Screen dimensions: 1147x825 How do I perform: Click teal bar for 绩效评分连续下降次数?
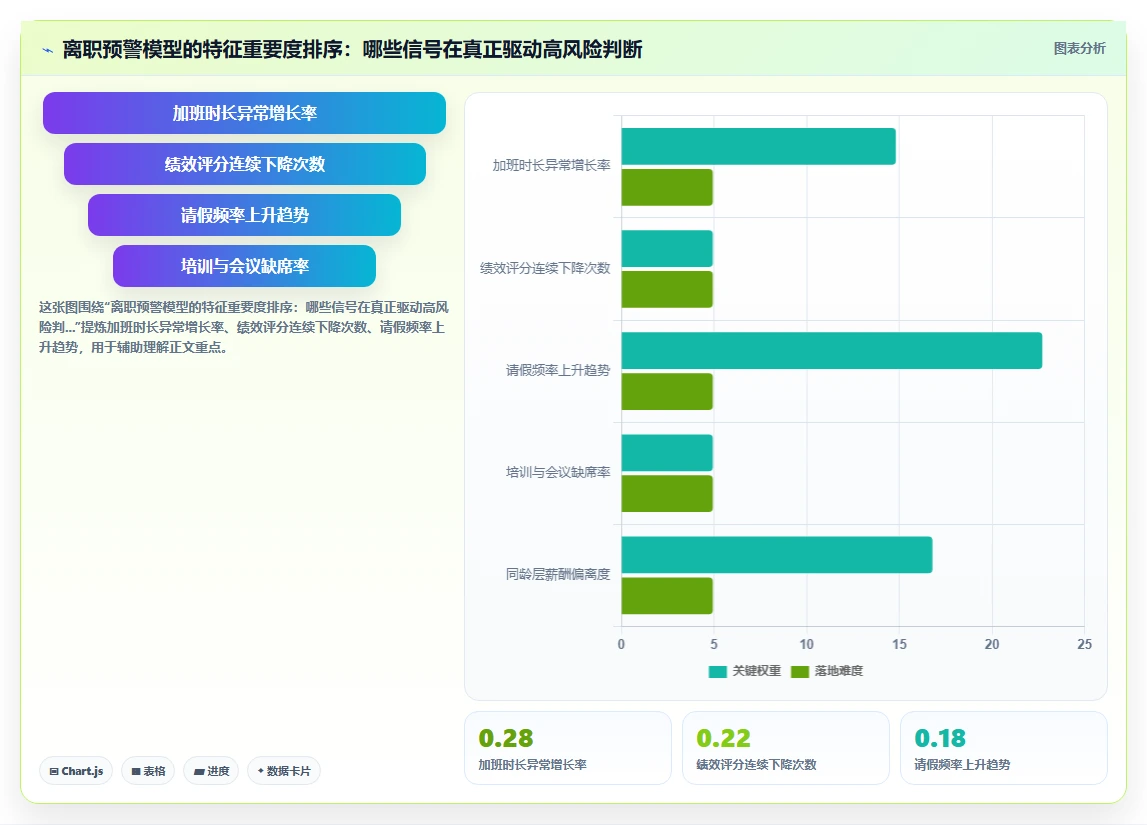pyautogui.click(x=667, y=249)
